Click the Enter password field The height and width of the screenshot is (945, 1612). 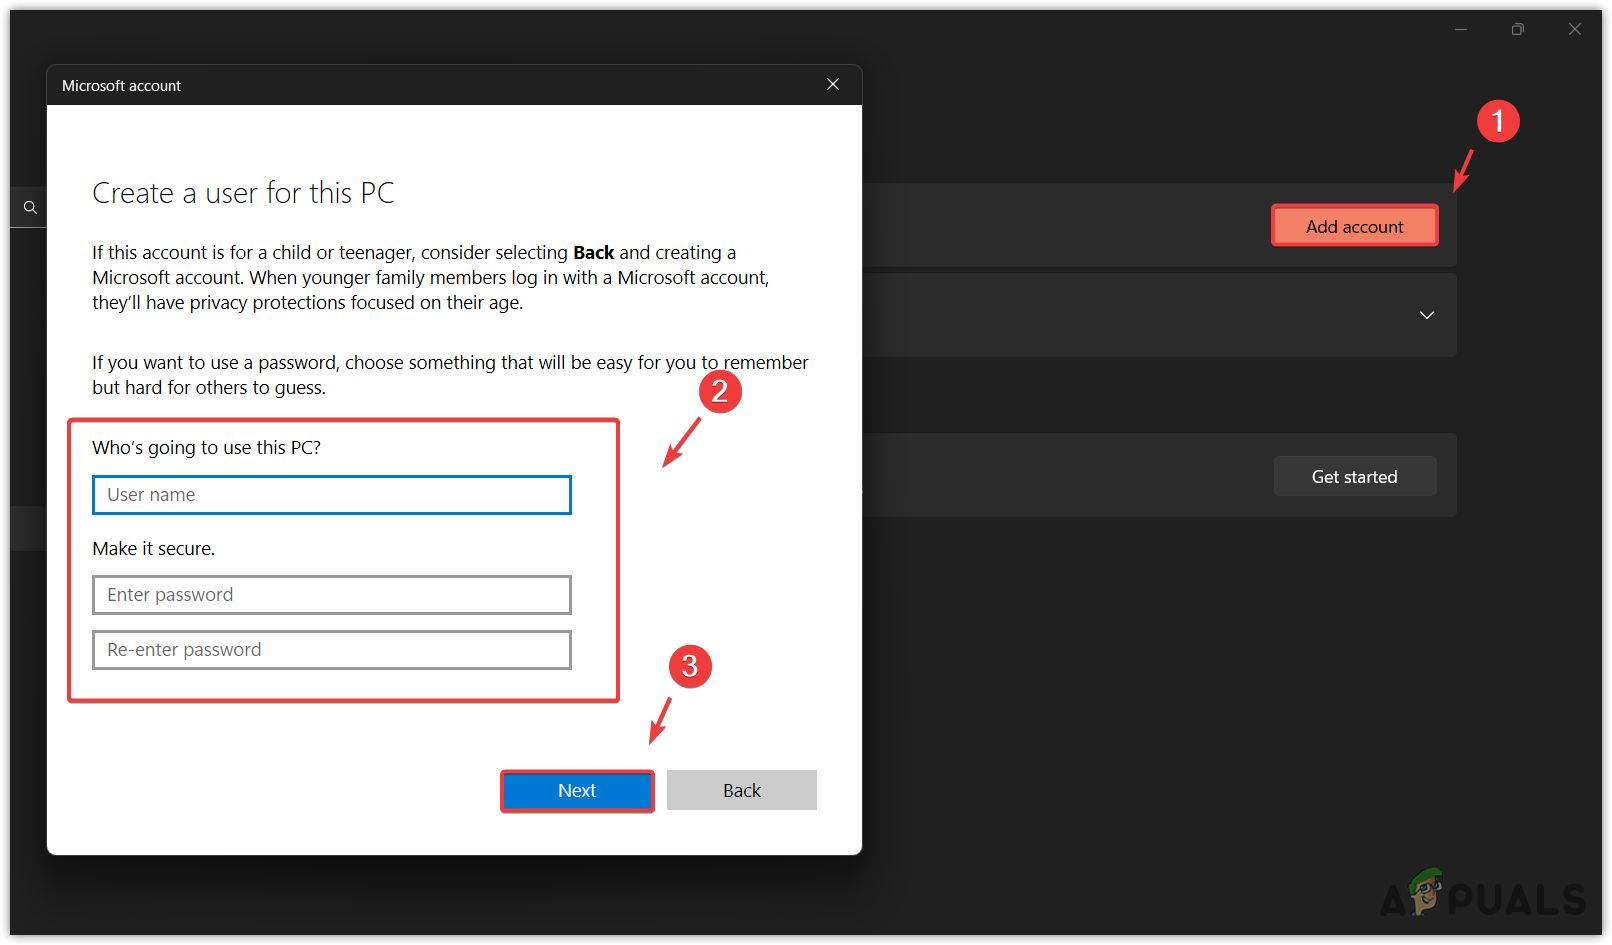point(331,594)
